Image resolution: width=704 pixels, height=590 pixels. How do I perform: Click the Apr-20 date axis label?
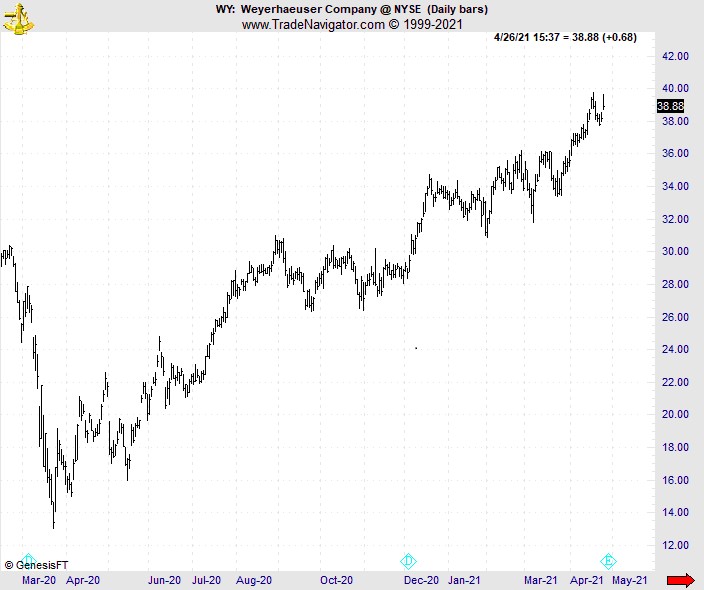click(x=83, y=580)
